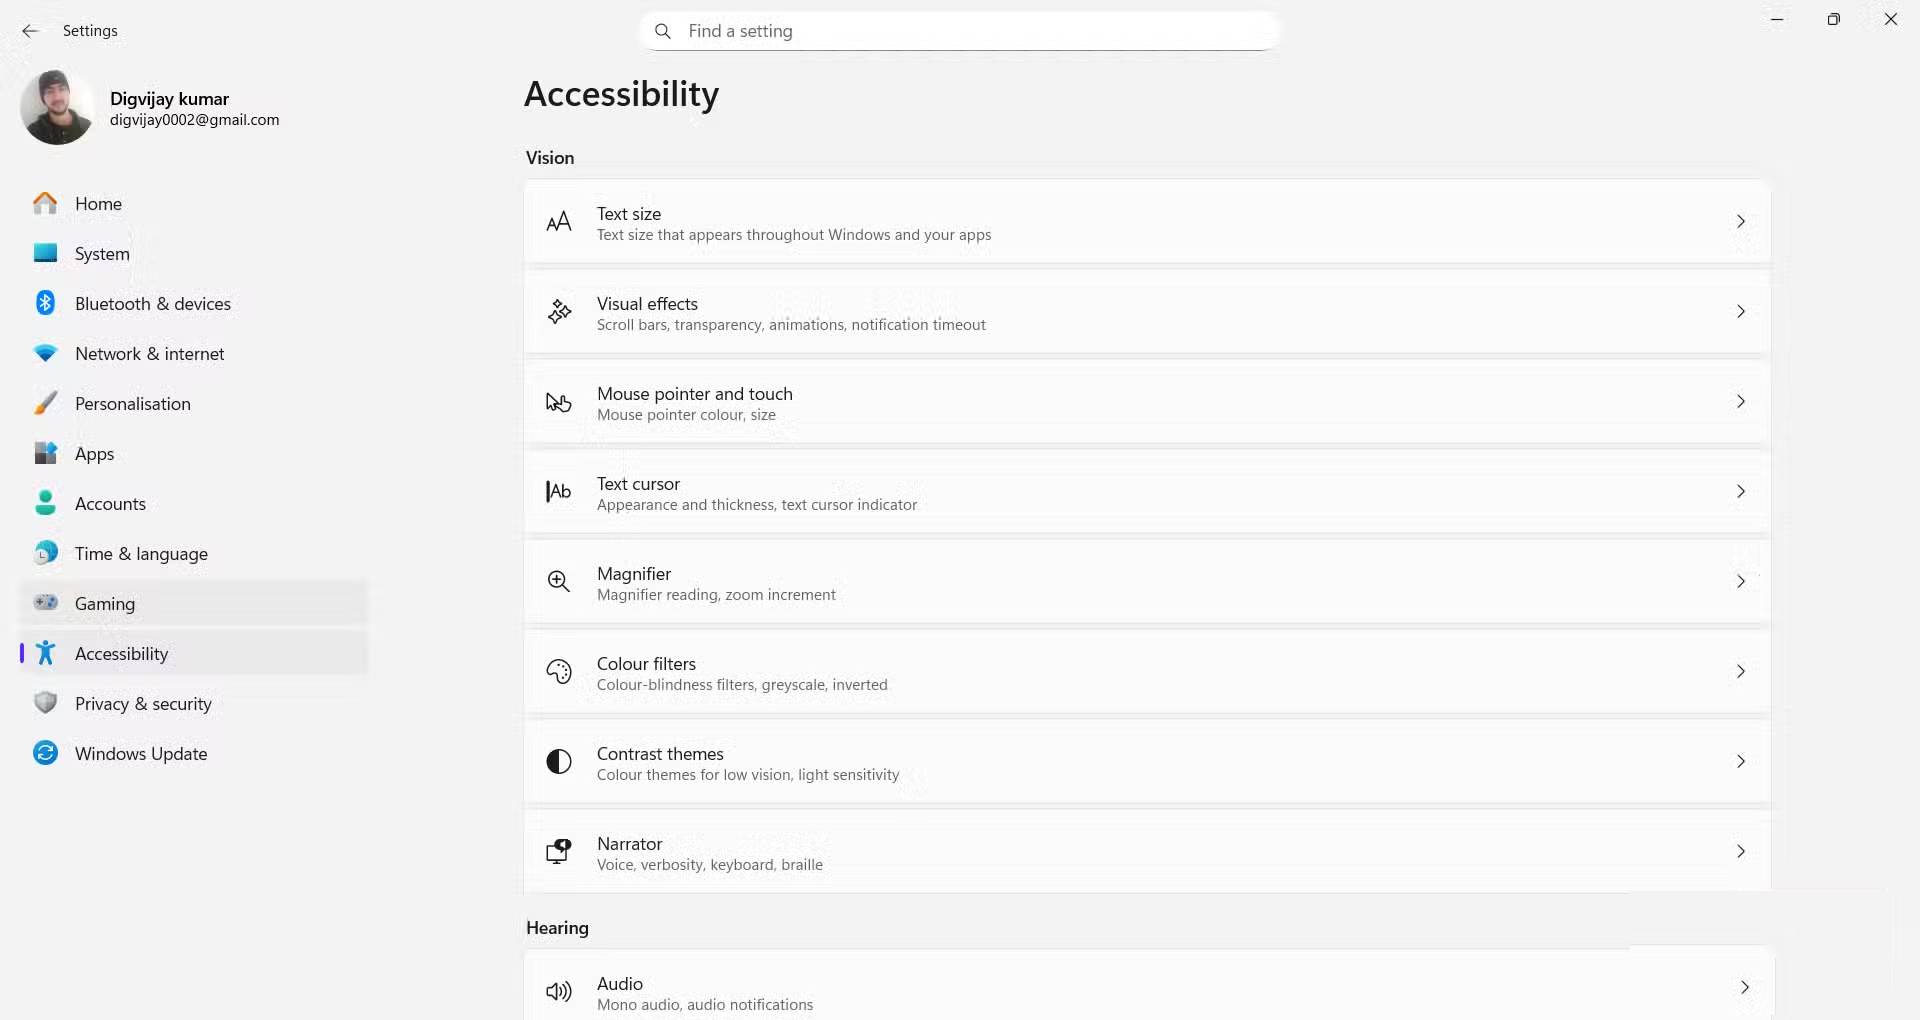1920x1020 pixels.
Task: Click the back arrow beside Settings
Action: 30,31
